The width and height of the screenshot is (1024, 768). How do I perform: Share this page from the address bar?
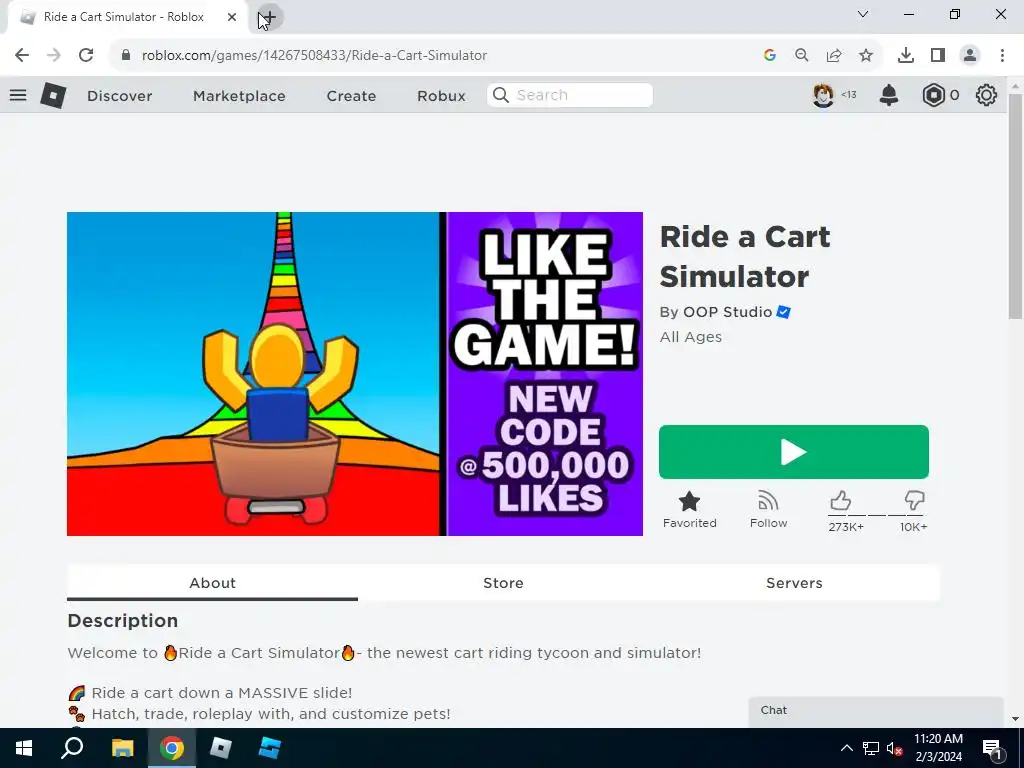click(x=834, y=56)
